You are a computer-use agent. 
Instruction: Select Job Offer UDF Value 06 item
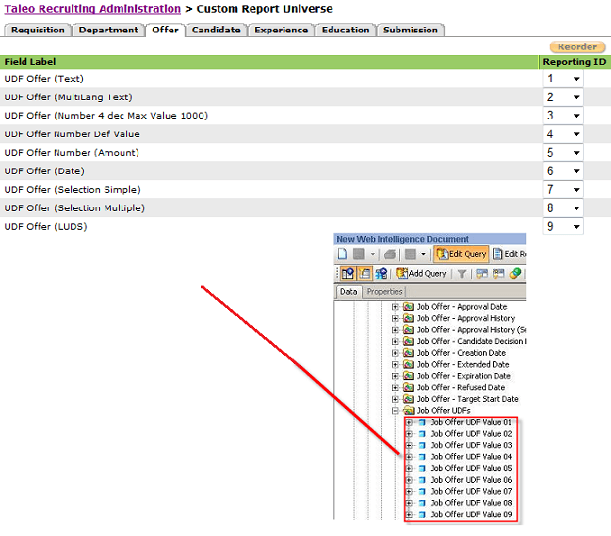(x=471, y=480)
